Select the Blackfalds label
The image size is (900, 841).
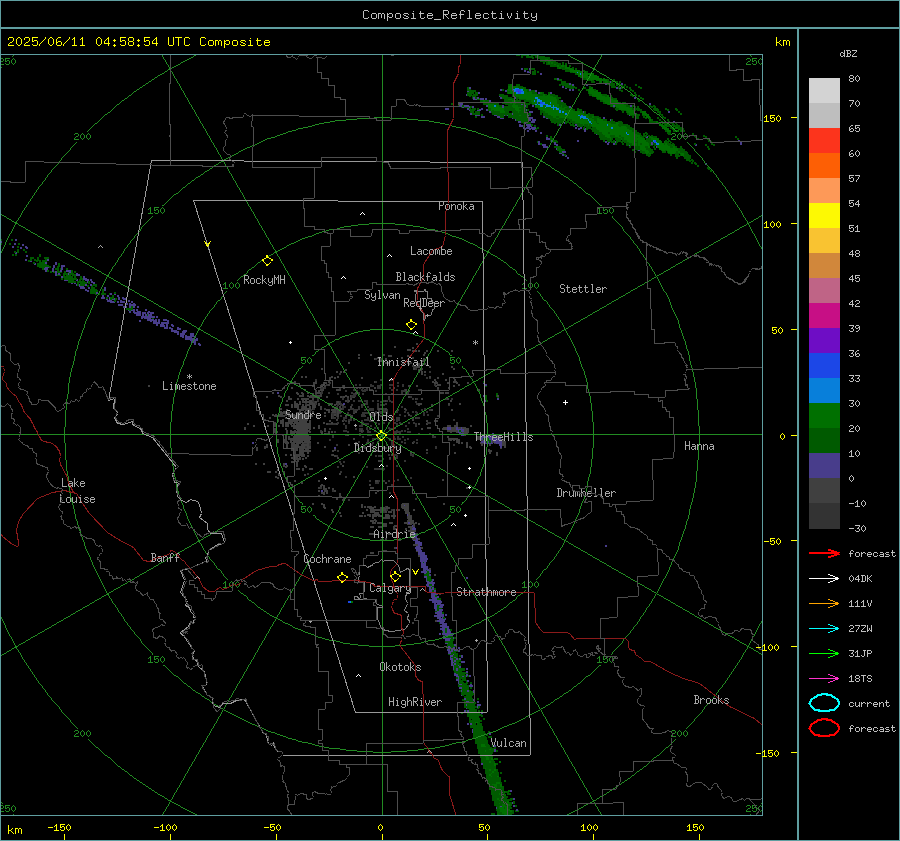[x=425, y=277]
